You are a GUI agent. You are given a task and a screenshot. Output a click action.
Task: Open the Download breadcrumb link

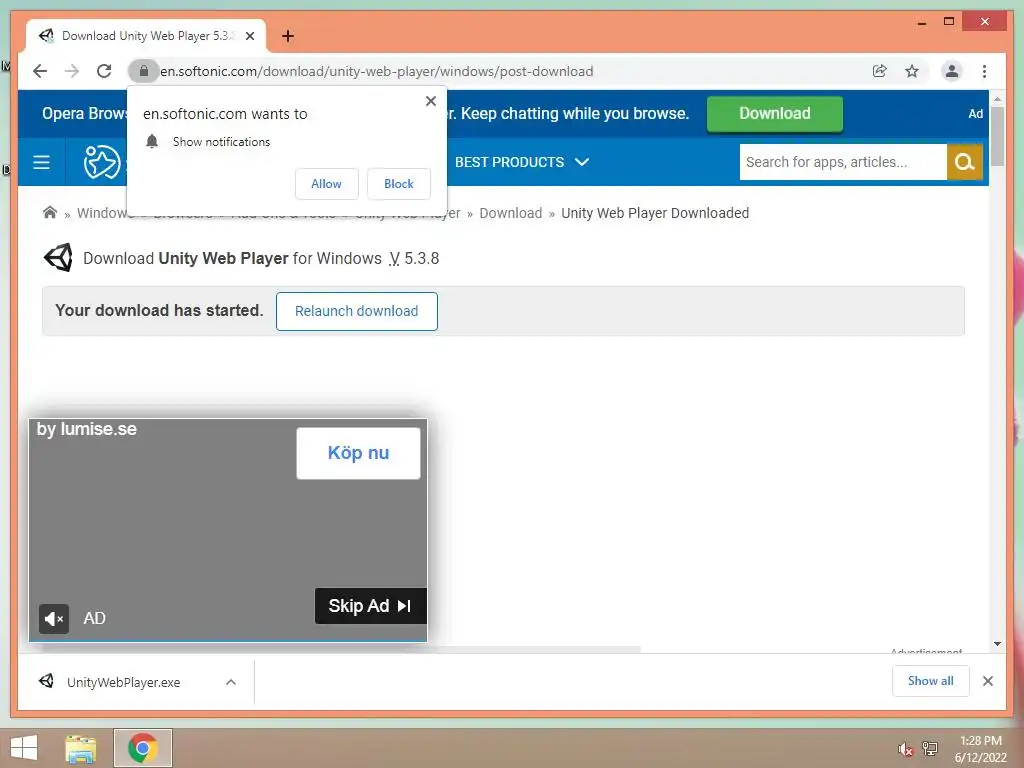[511, 213]
